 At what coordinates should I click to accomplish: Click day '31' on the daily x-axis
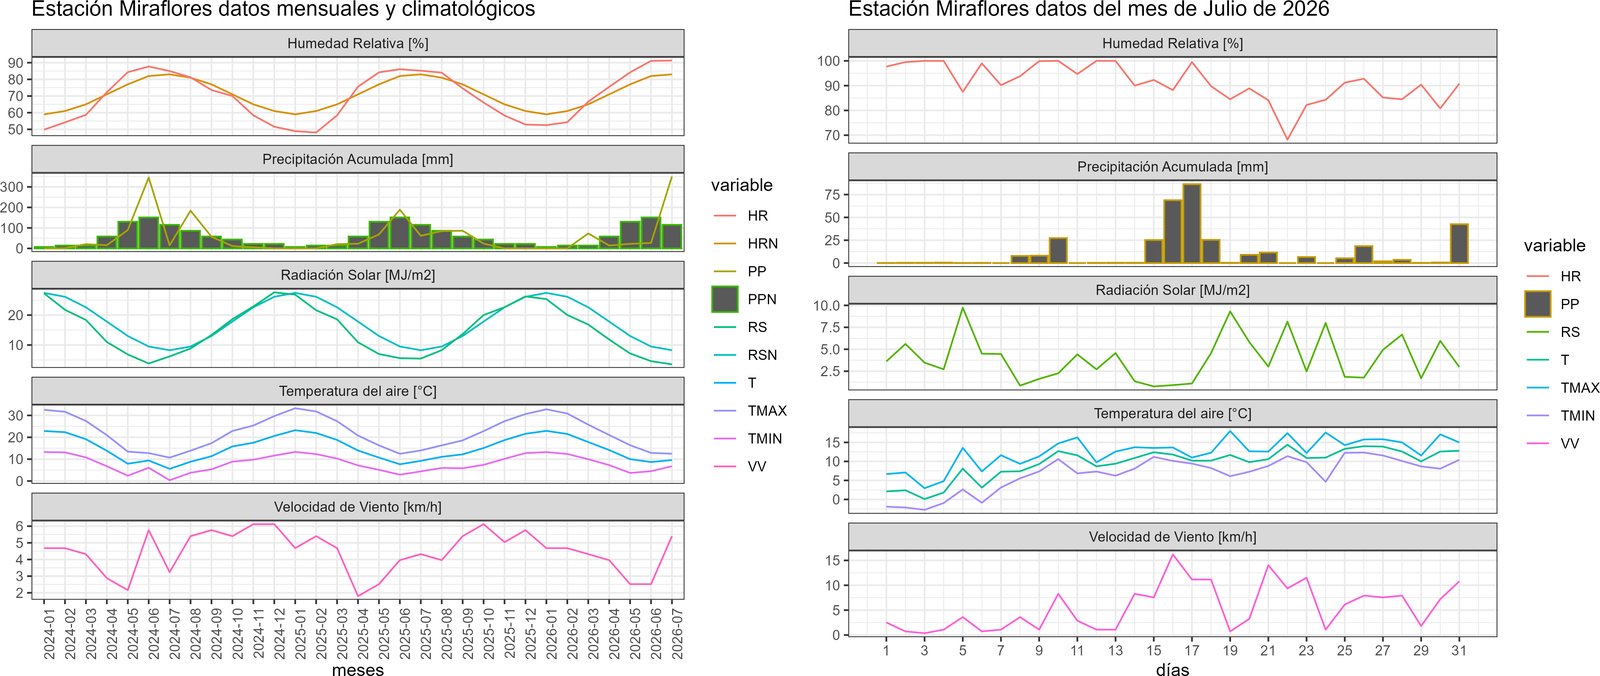[1459, 650]
